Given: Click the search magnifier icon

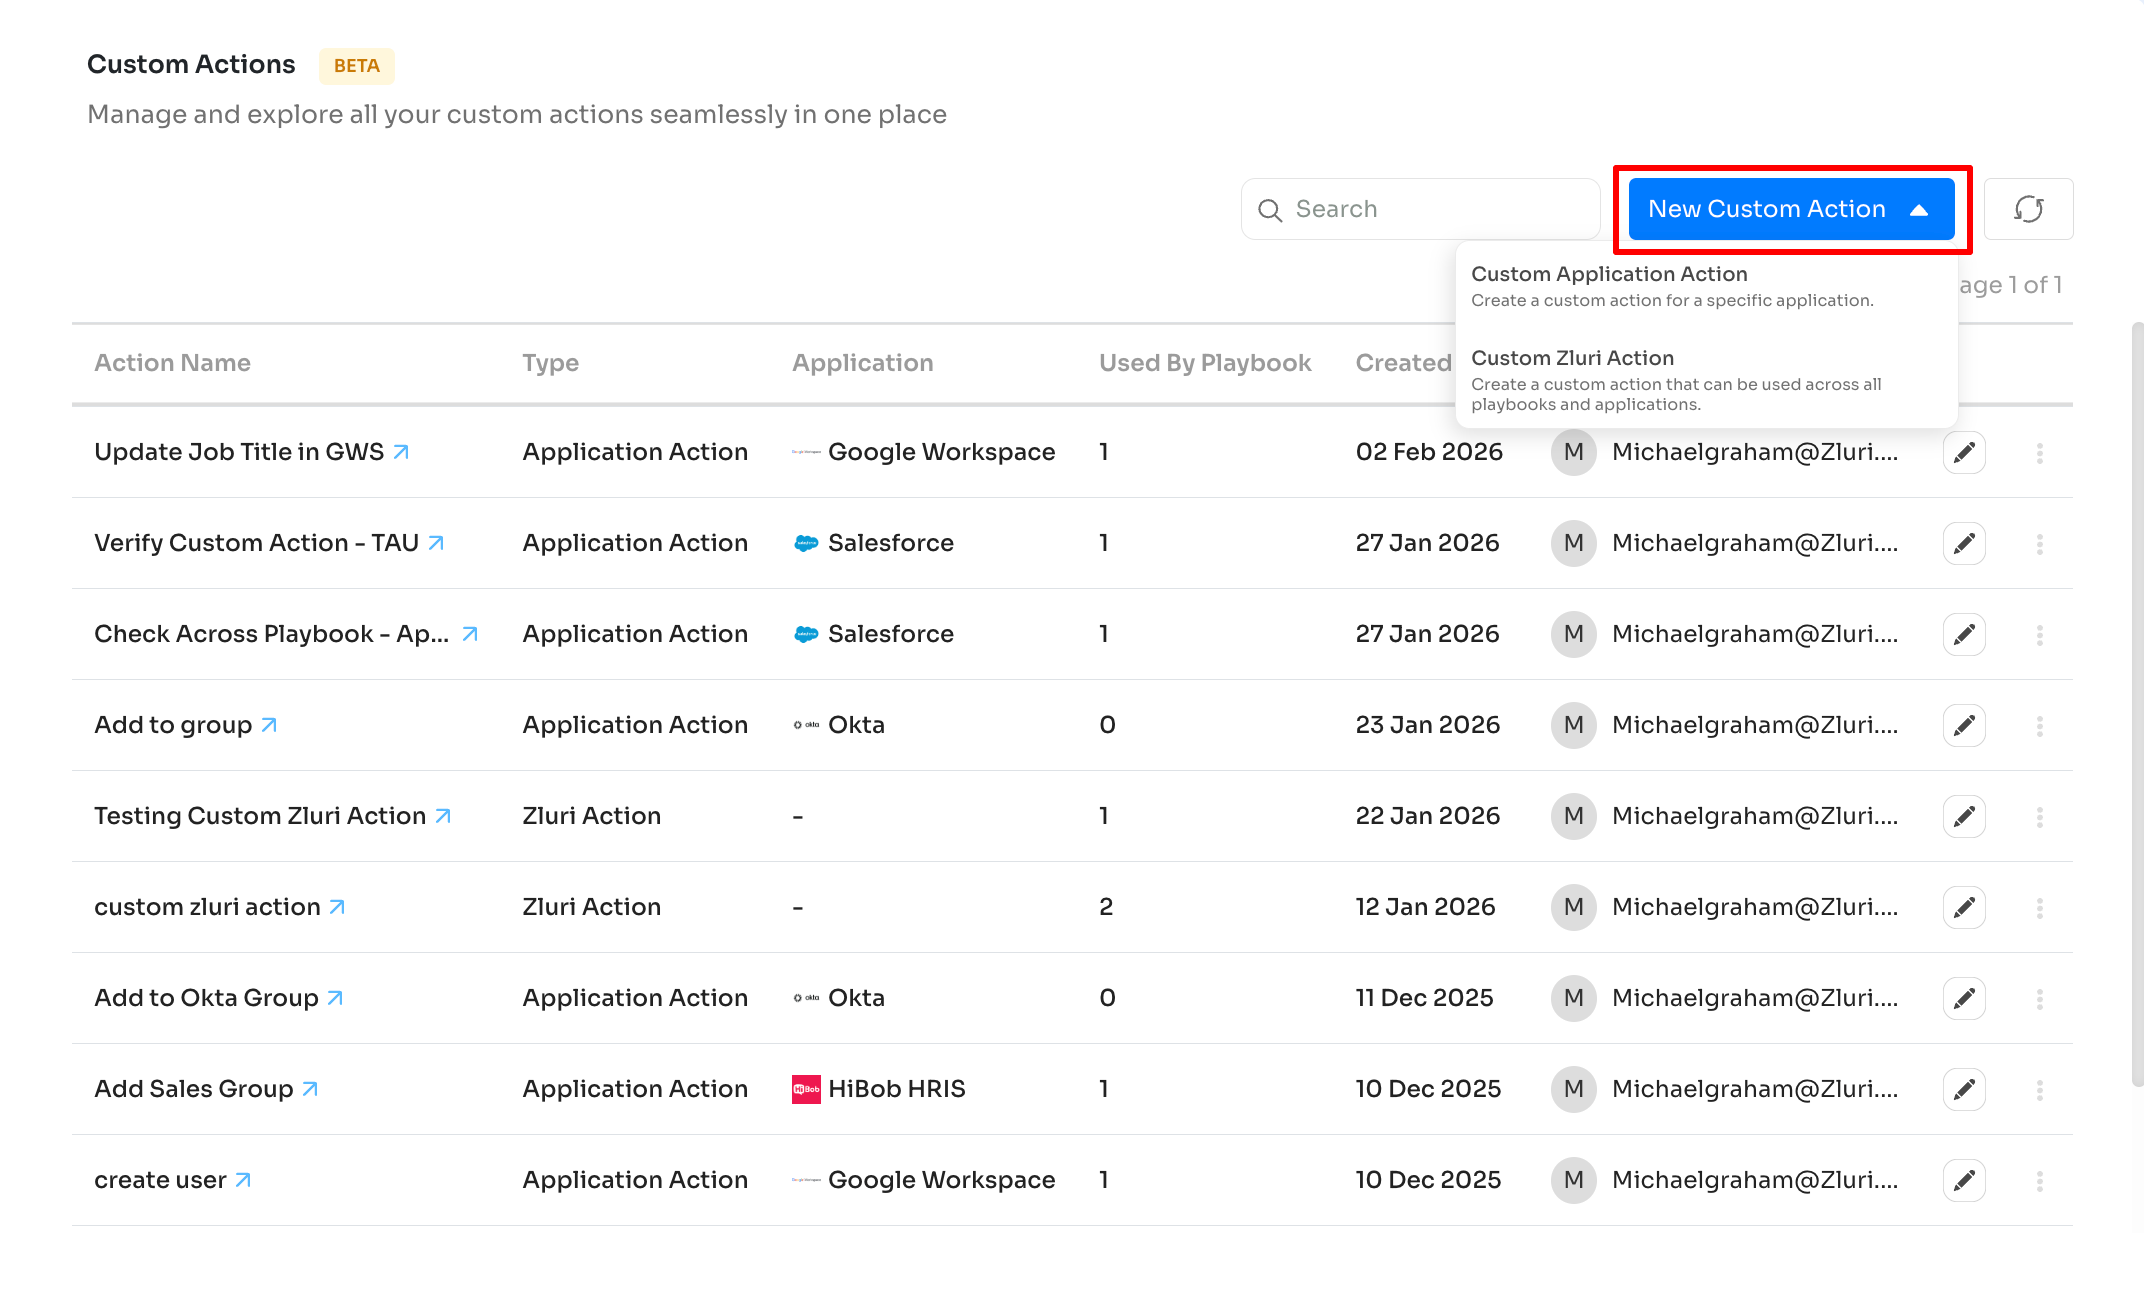Looking at the screenshot, I should (1270, 210).
